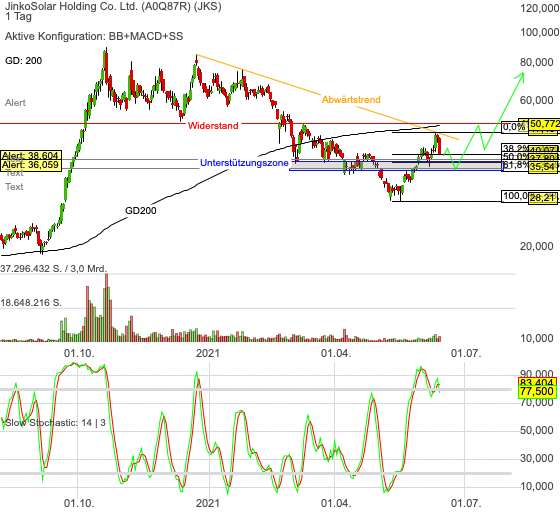Click the 50,772 price tag
560x512 pixels.
tap(544, 124)
